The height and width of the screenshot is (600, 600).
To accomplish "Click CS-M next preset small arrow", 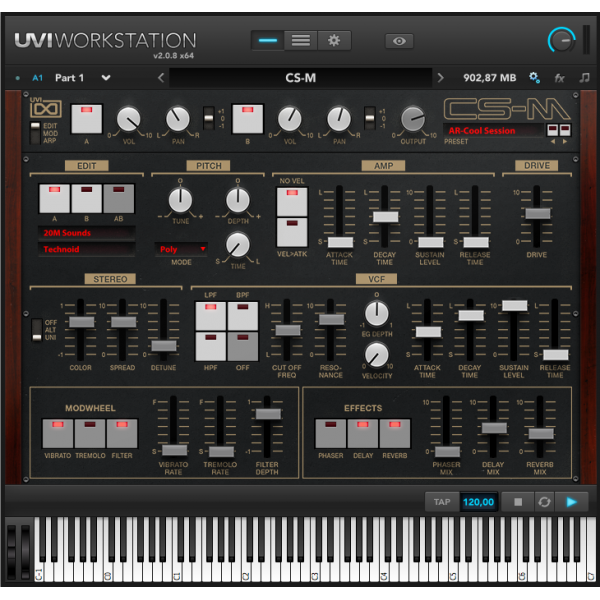I will point(565,142).
